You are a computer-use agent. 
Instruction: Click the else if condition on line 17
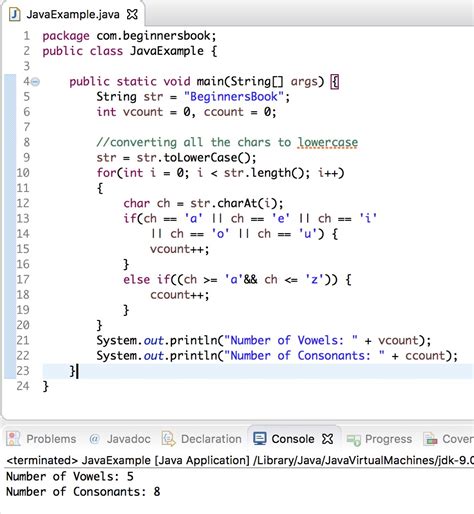pyautogui.click(x=237, y=279)
